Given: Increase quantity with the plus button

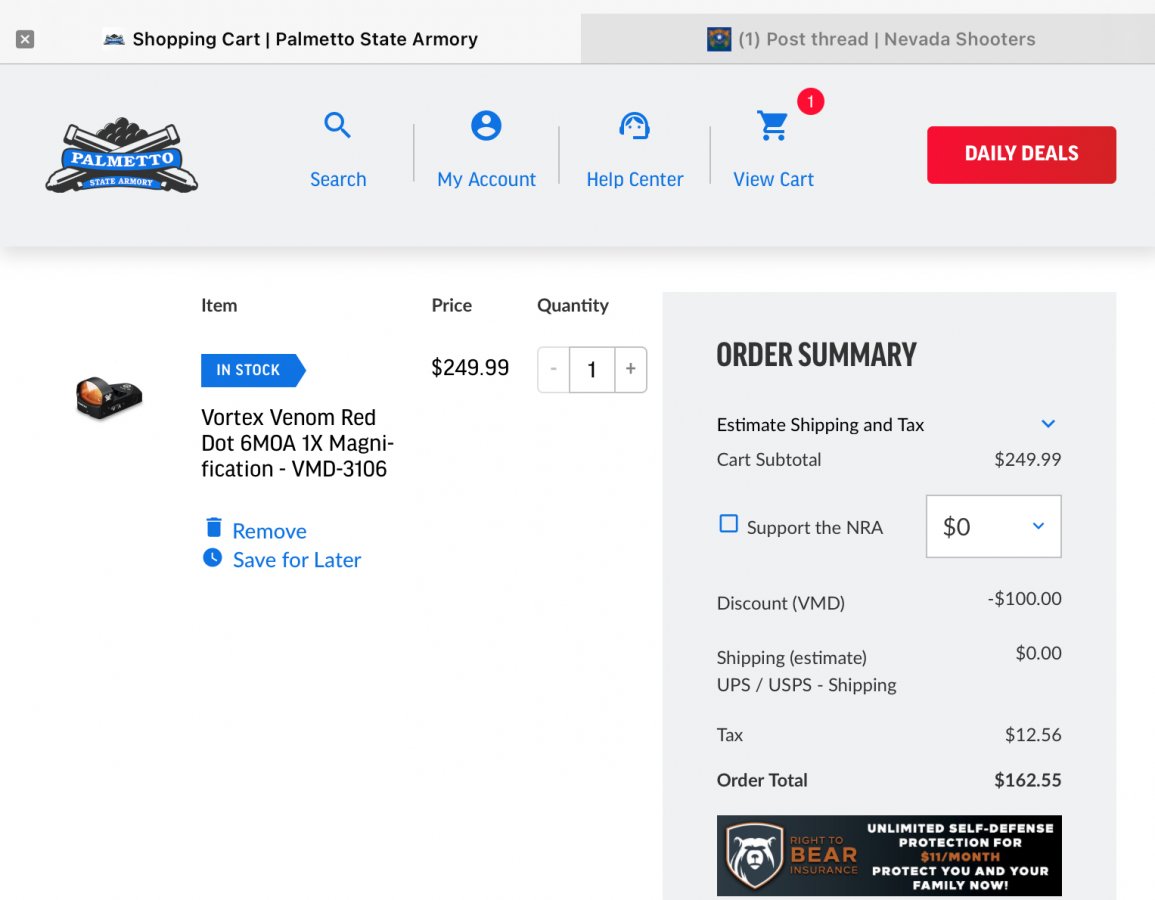Looking at the screenshot, I should click(630, 369).
